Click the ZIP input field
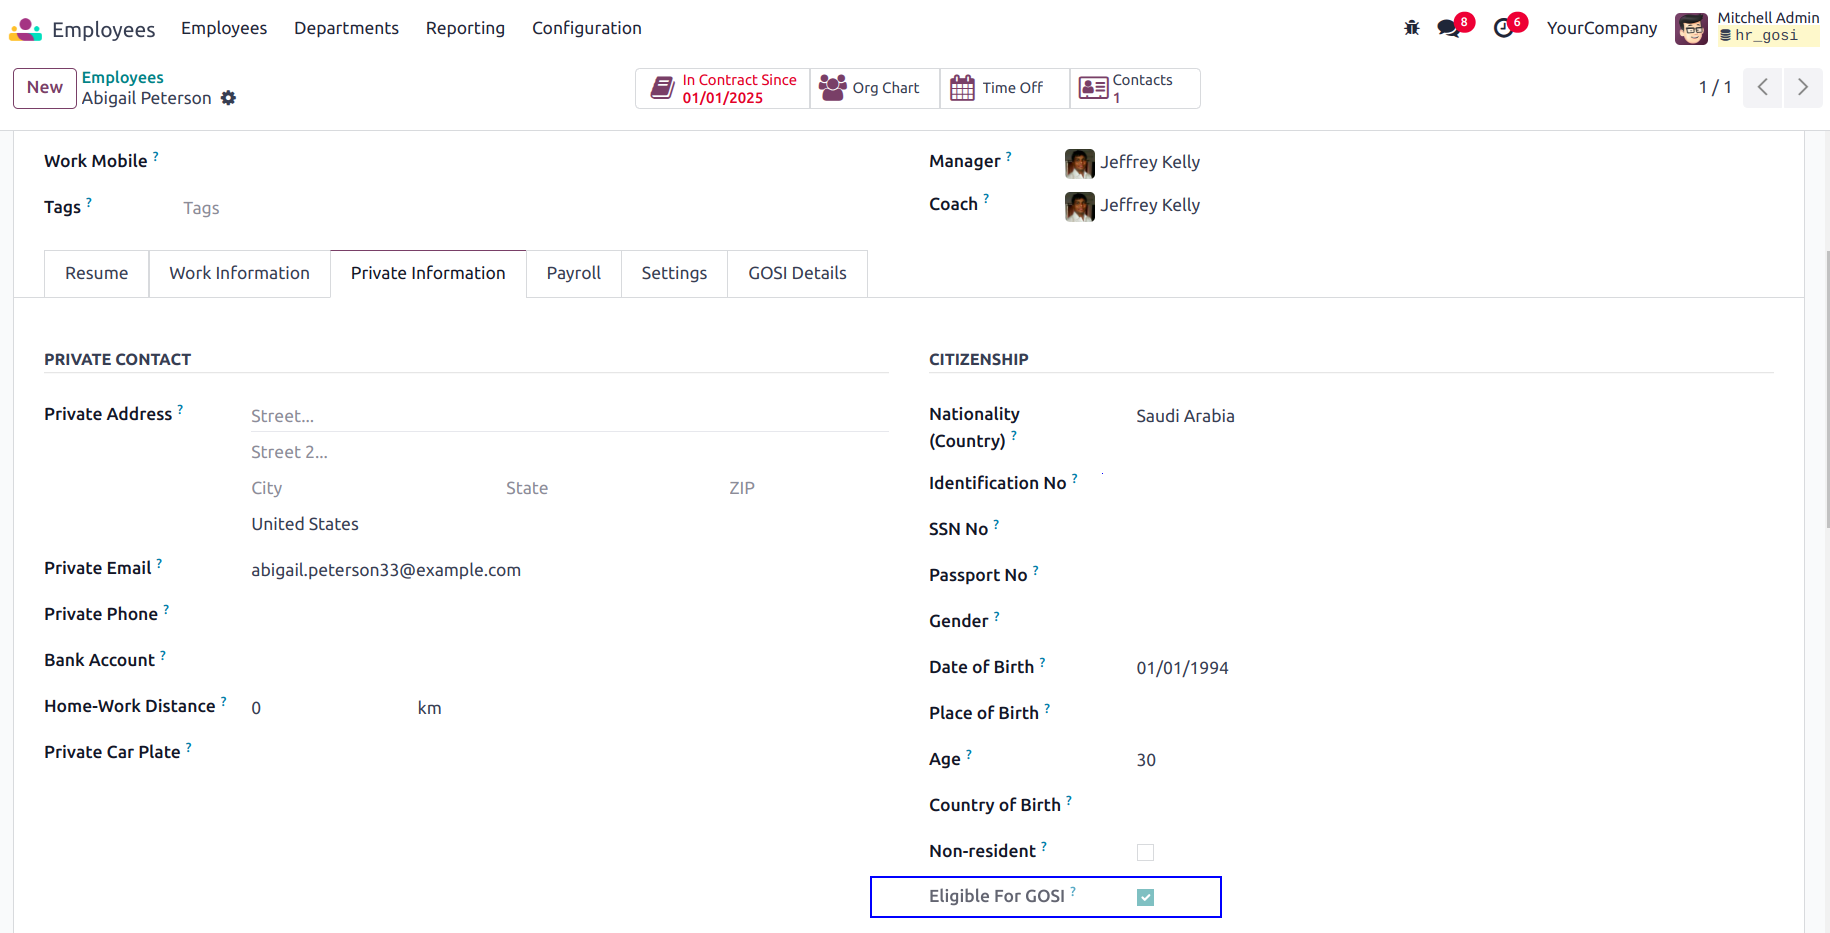The width and height of the screenshot is (1830, 933). [x=807, y=488]
